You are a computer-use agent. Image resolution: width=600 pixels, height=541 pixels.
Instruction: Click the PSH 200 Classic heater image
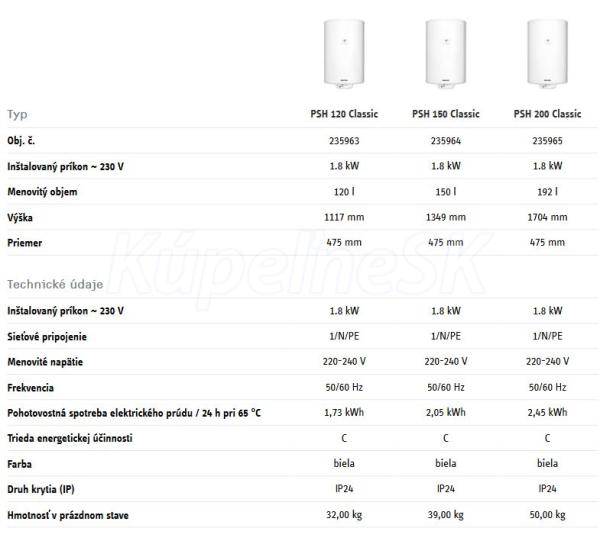[x=547, y=54]
